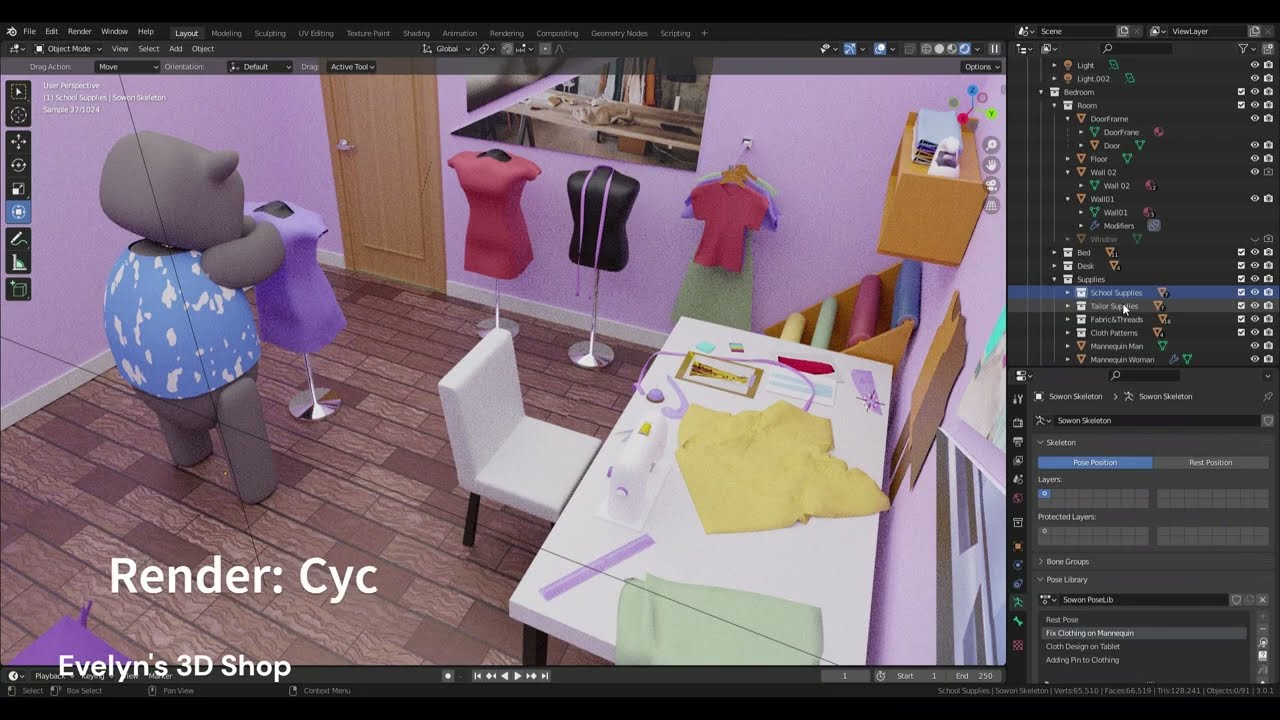Image resolution: width=1280 pixels, height=720 pixels.
Task: Open the View Layer properties tab
Action: click(x=1018, y=460)
